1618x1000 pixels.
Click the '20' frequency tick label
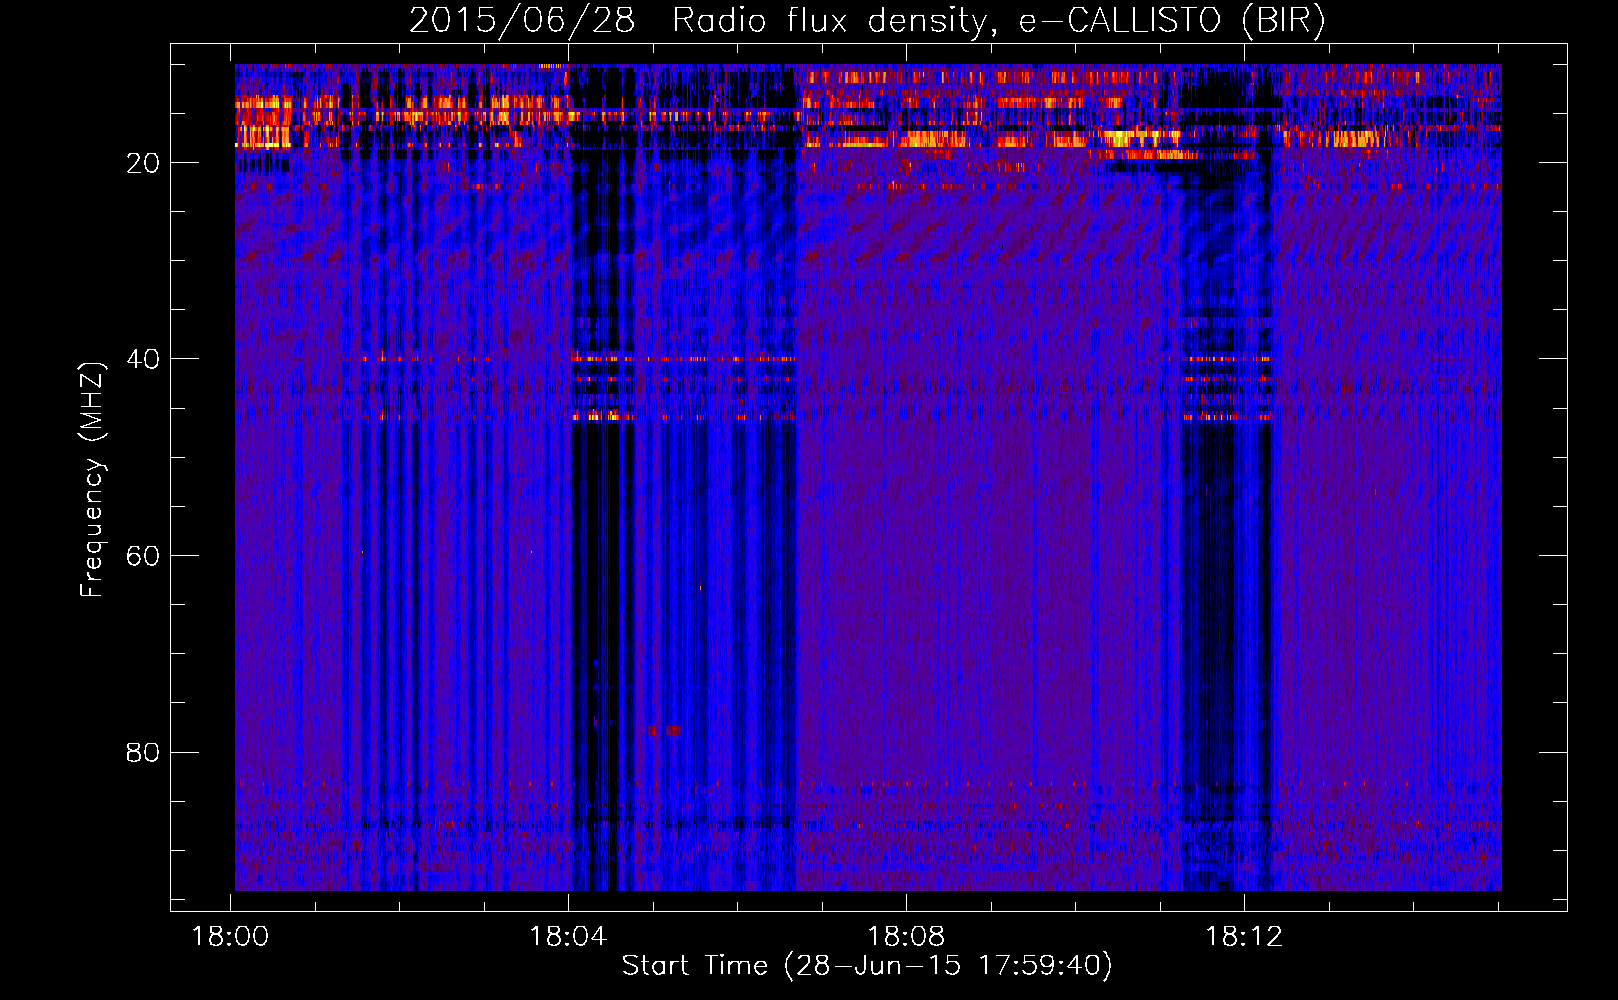pyautogui.click(x=143, y=163)
